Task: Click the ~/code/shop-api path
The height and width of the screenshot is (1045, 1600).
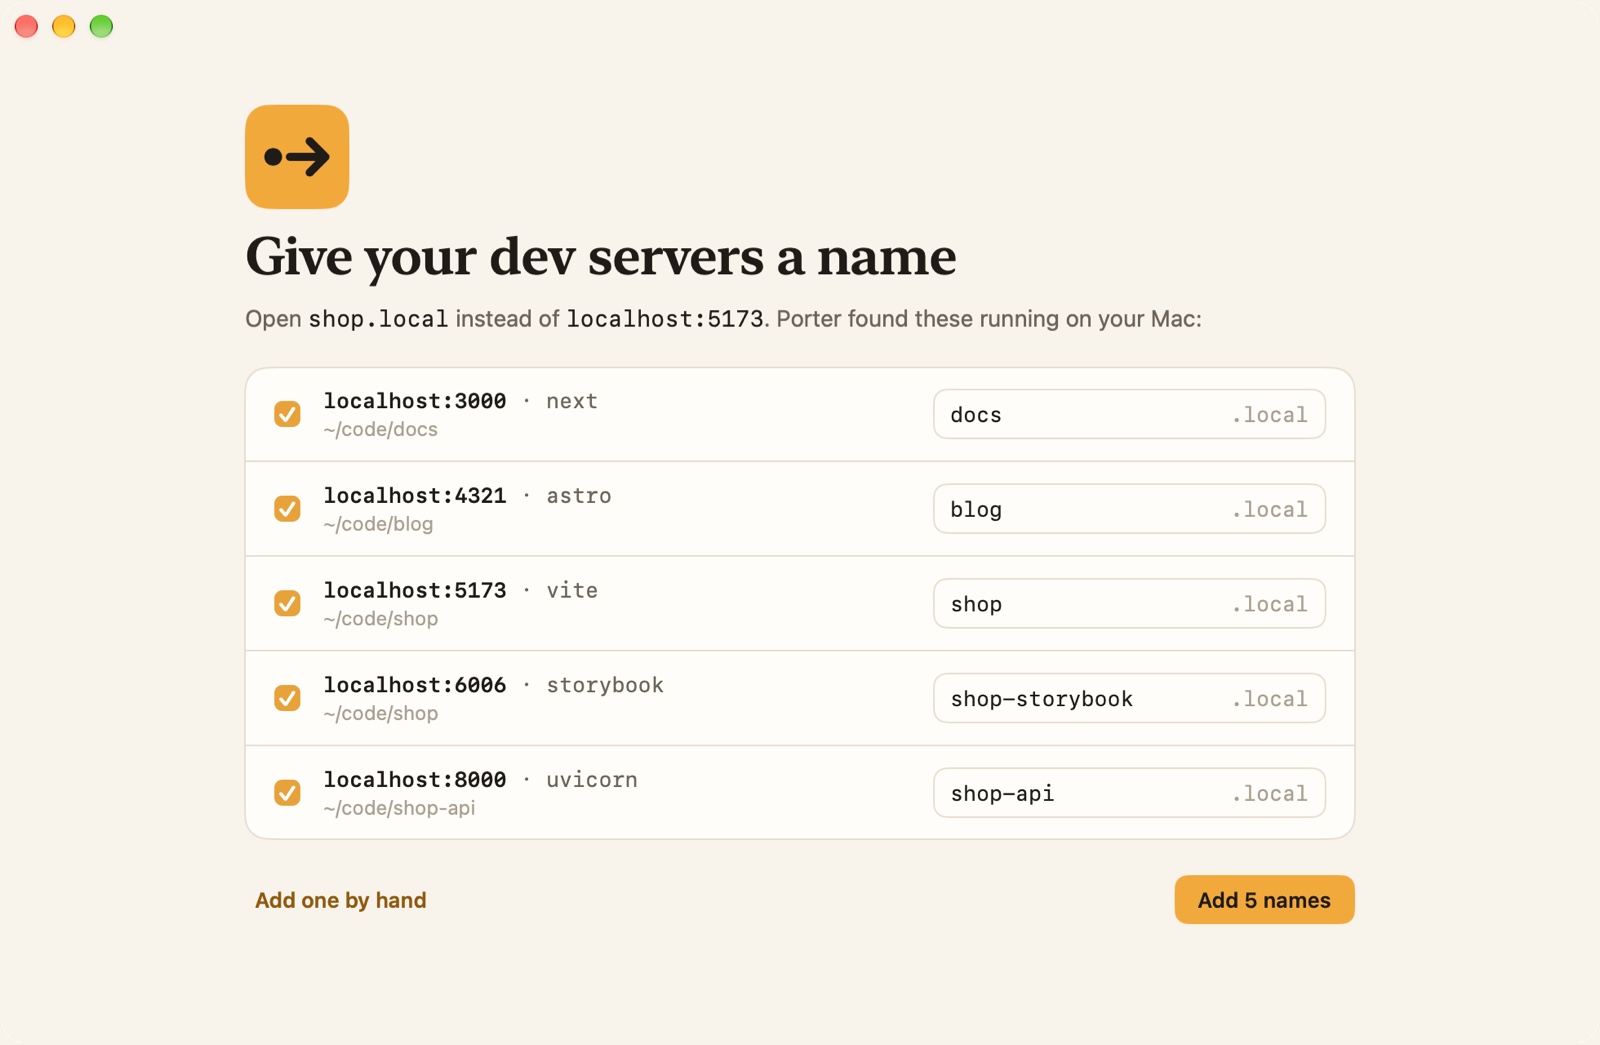Action: click(x=399, y=808)
